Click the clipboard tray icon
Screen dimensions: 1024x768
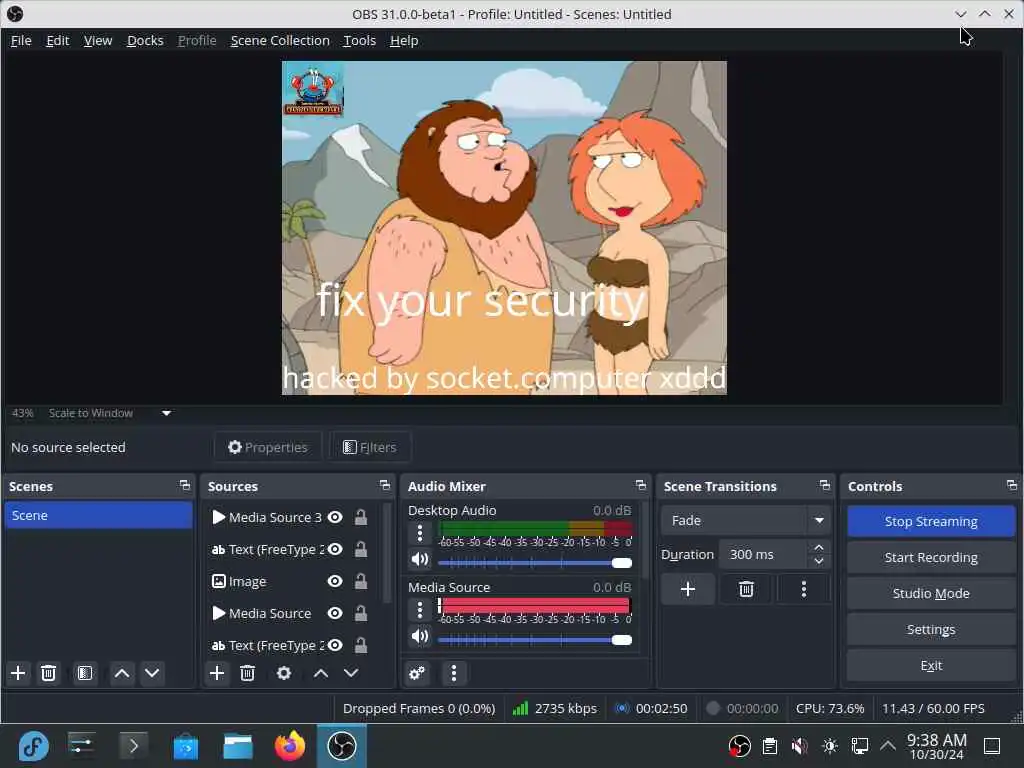click(770, 746)
